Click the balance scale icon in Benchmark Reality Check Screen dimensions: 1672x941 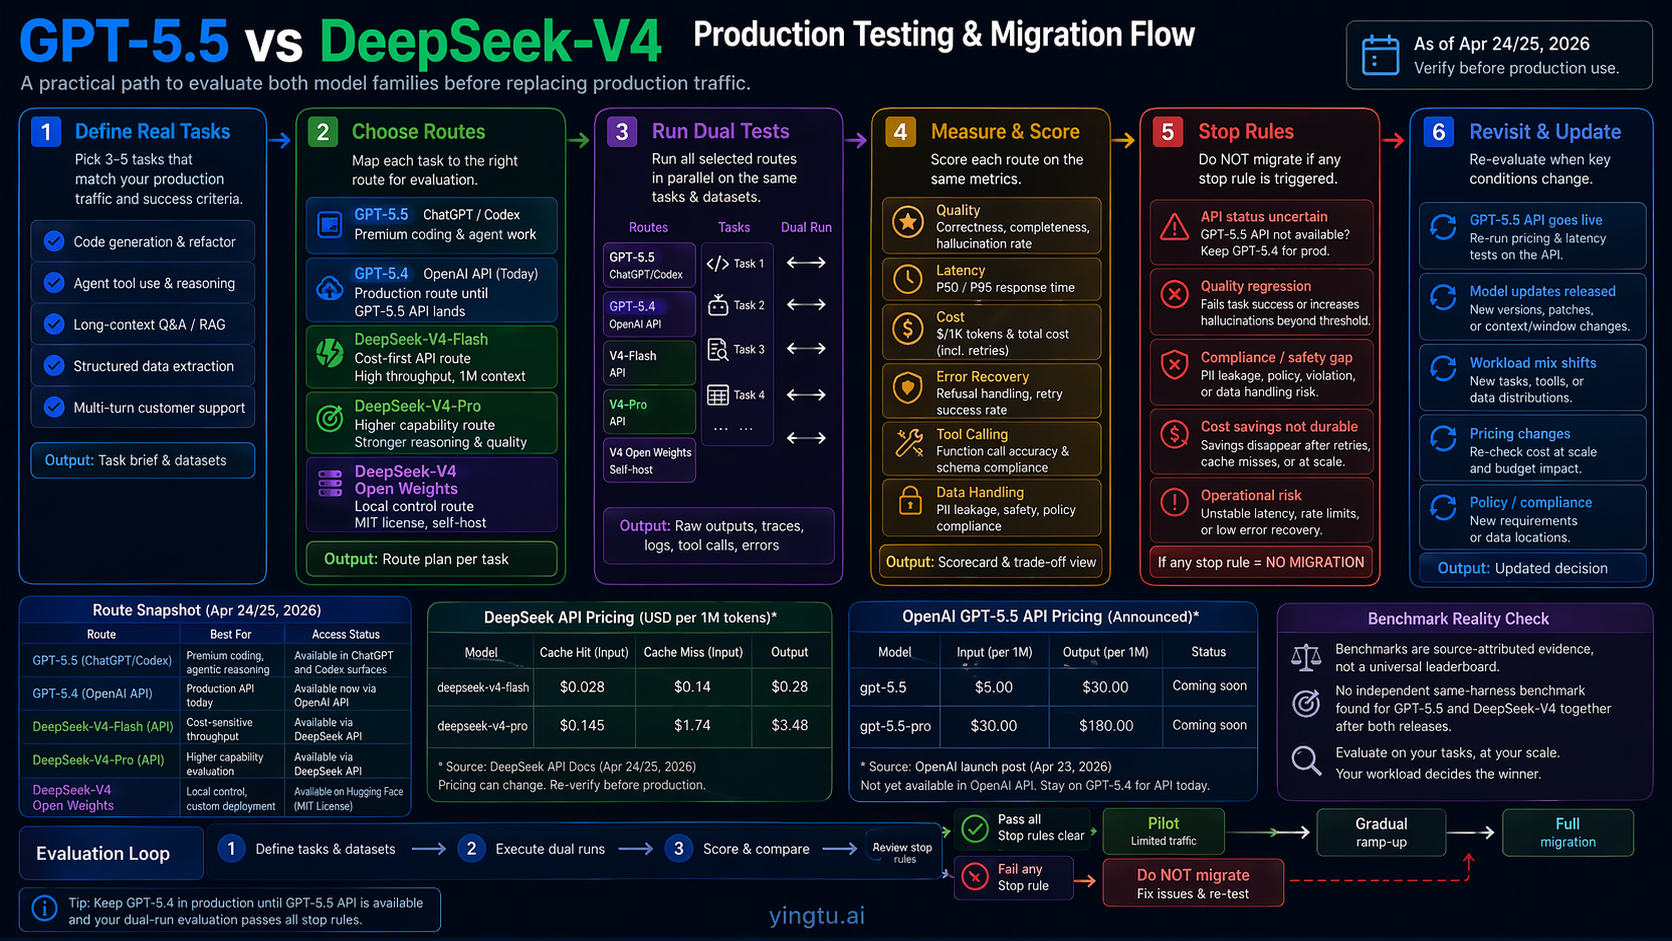(x=1306, y=657)
